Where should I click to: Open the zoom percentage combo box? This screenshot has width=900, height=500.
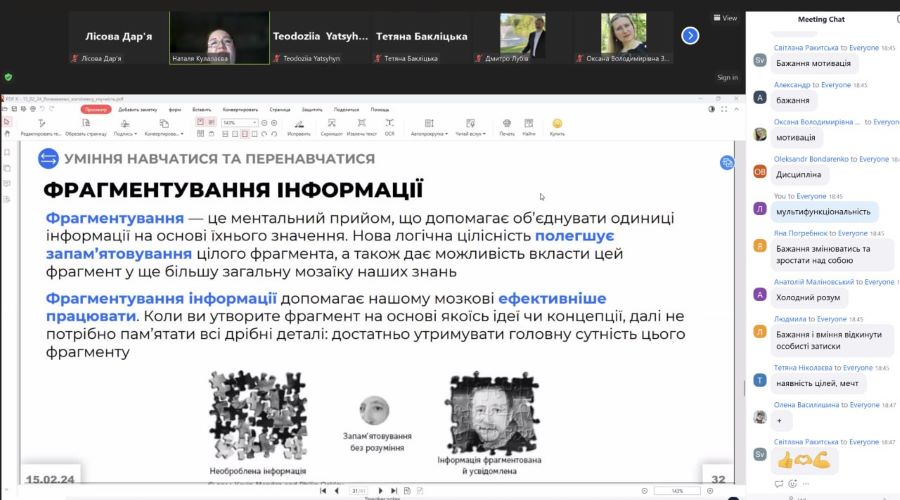(238, 122)
